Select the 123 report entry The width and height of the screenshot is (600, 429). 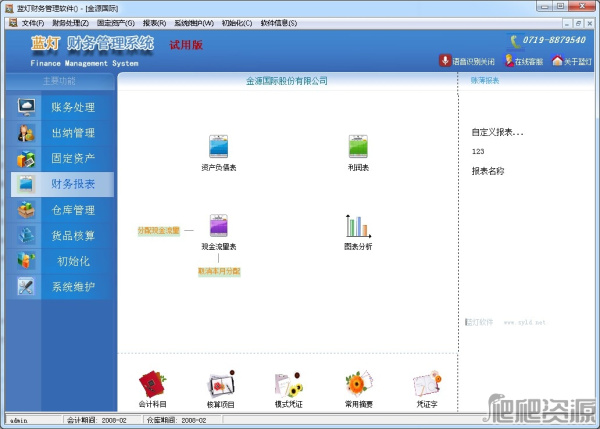pos(478,152)
